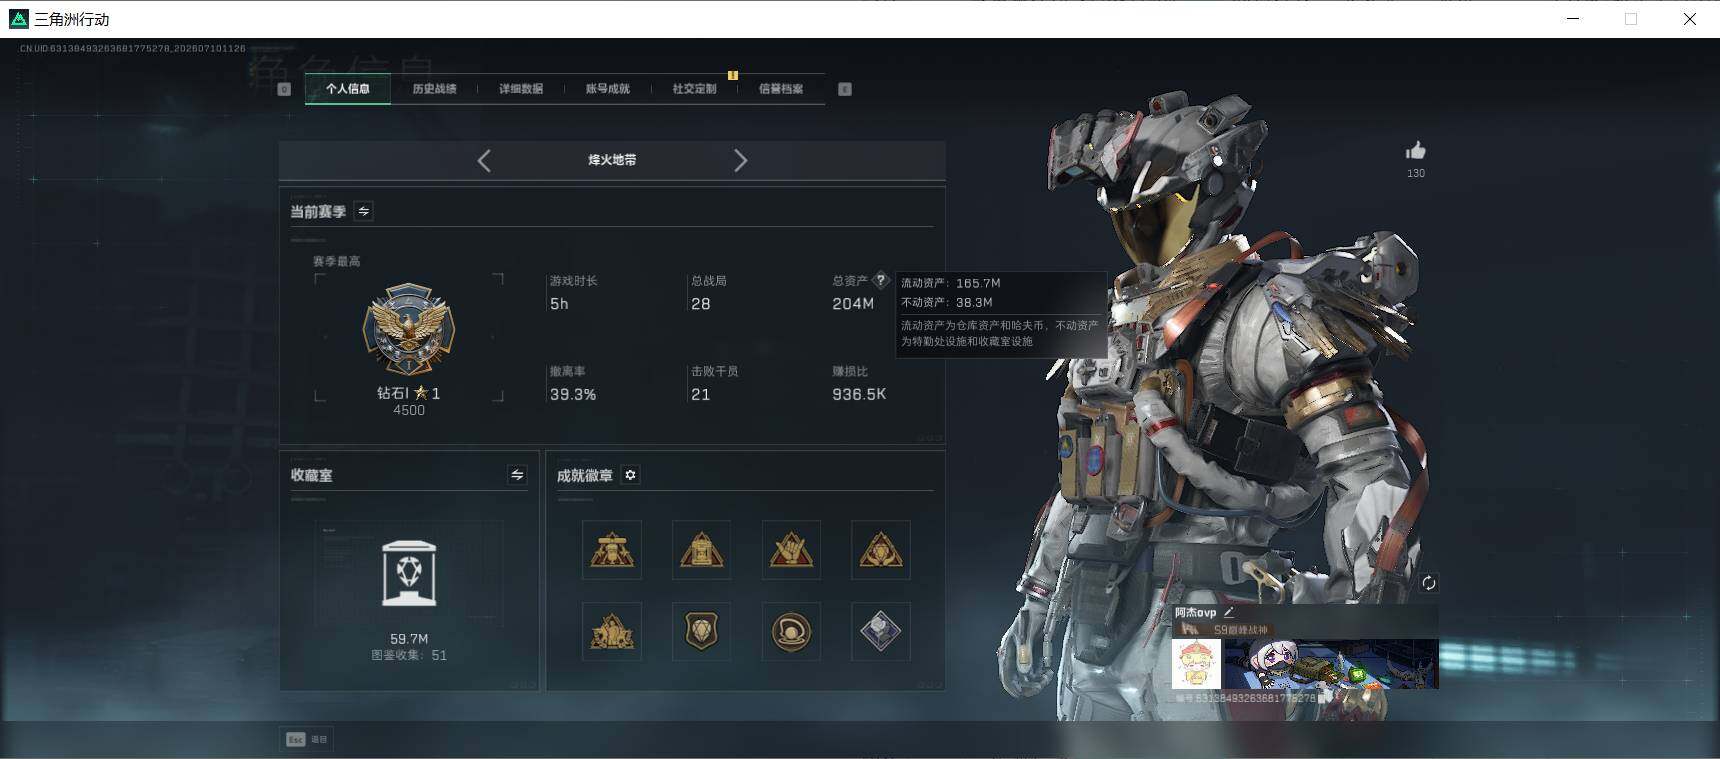Select the round coin badge in bottom row
This screenshot has width=1720, height=759.
[x=791, y=631]
